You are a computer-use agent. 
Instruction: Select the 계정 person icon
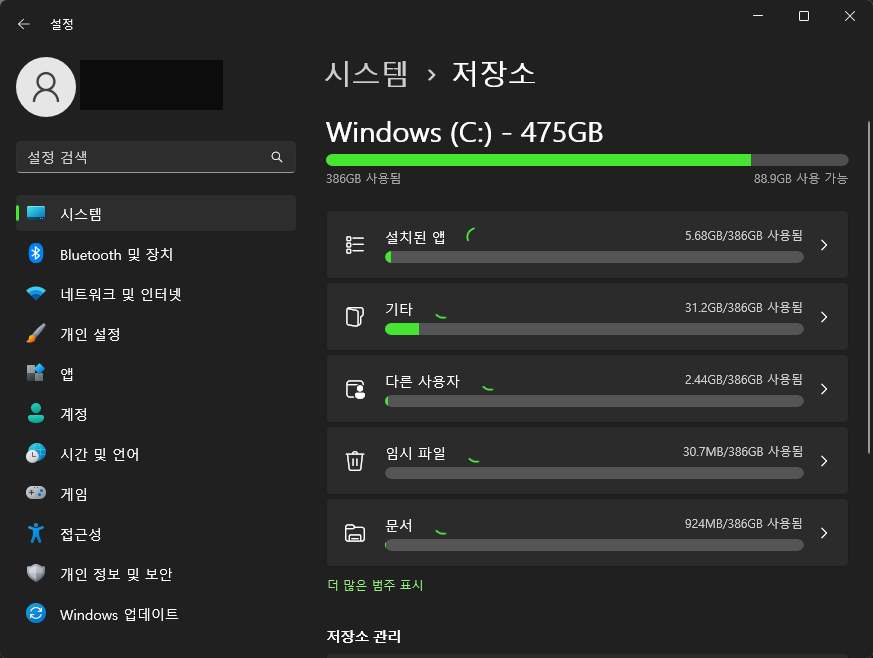pos(36,413)
